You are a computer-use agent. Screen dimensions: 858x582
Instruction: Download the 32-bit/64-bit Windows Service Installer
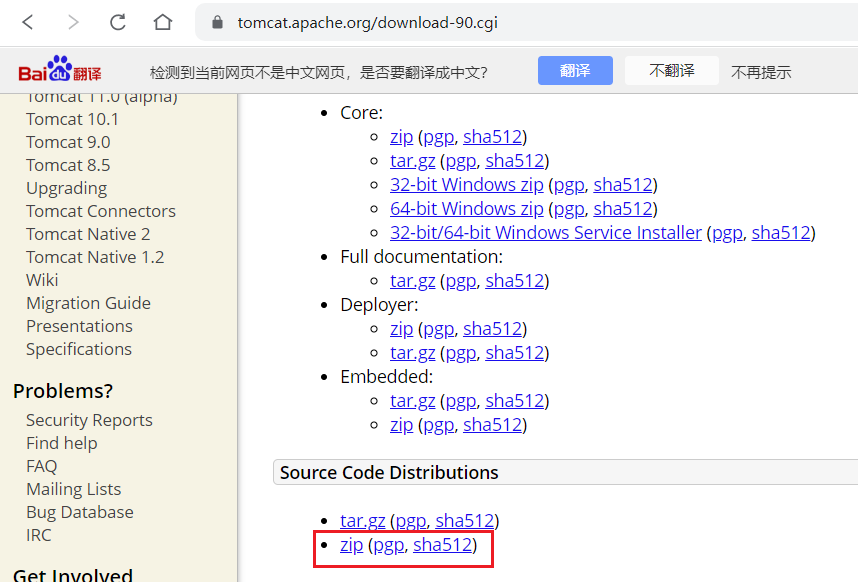pos(545,233)
